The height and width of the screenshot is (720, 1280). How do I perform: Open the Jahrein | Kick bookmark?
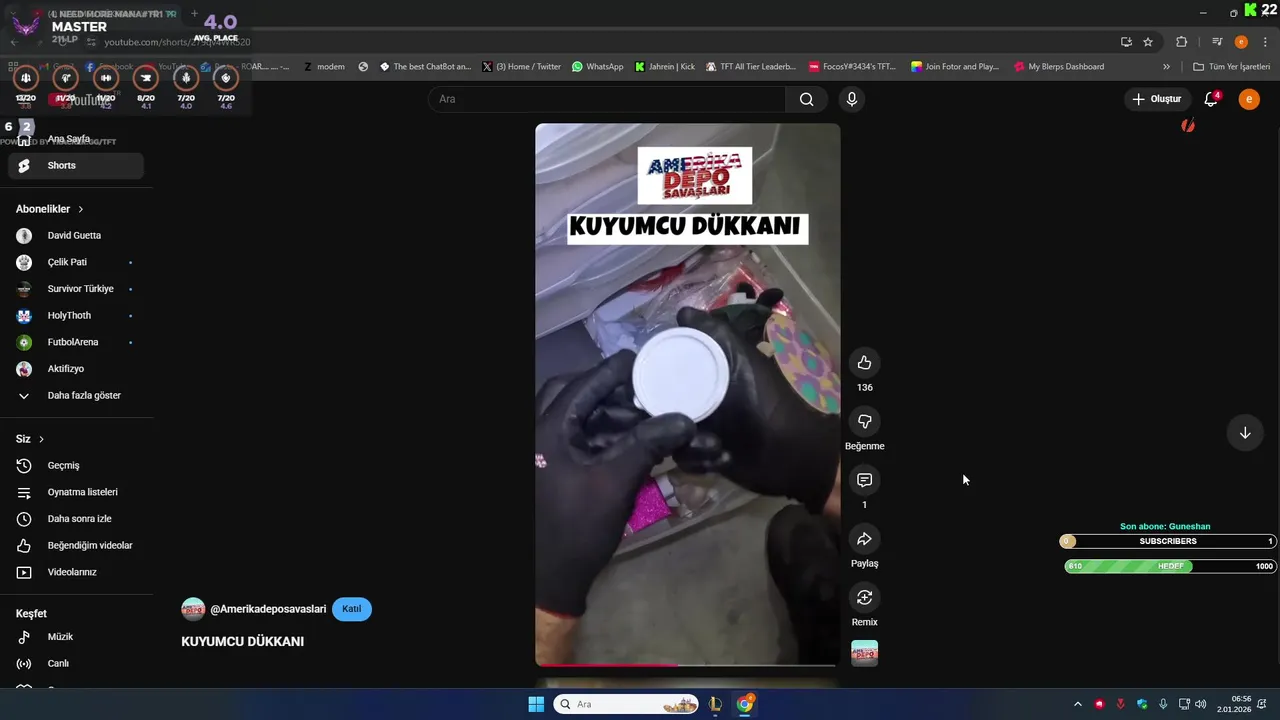tap(664, 67)
